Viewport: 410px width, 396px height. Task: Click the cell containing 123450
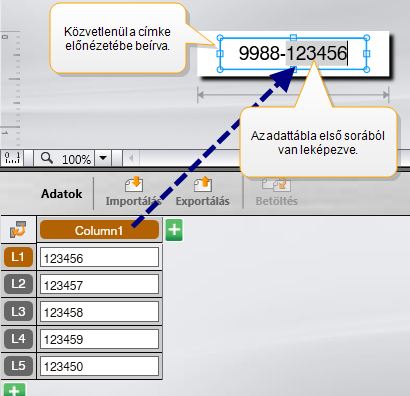(99, 366)
